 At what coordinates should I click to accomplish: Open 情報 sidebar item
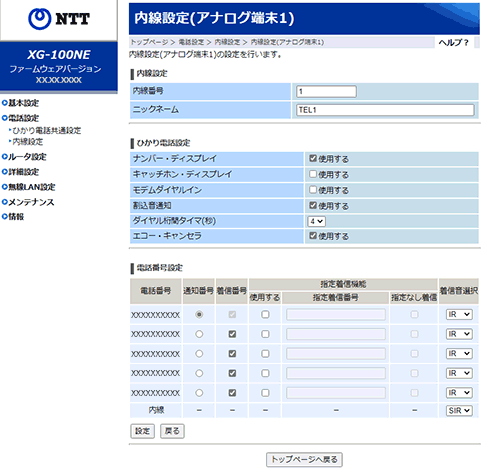click(13, 217)
